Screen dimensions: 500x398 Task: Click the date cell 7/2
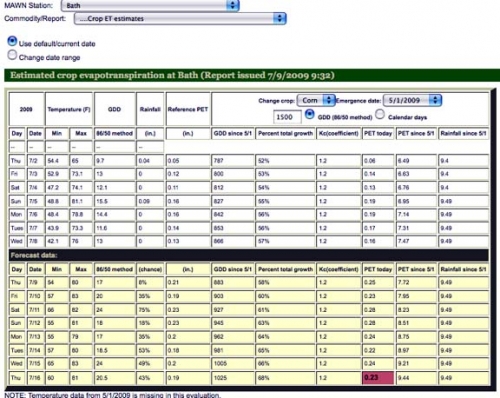(35, 161)
